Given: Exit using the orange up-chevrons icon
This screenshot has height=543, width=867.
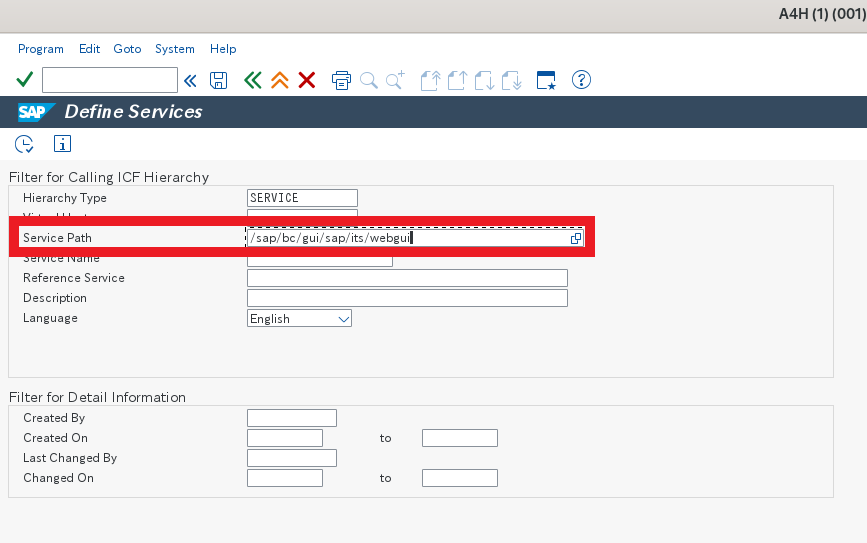Looking at the screenshot, I should [280, 80].
